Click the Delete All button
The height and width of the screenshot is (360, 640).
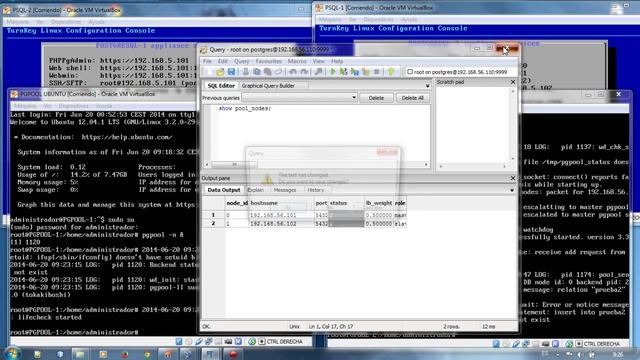point(412,98)
